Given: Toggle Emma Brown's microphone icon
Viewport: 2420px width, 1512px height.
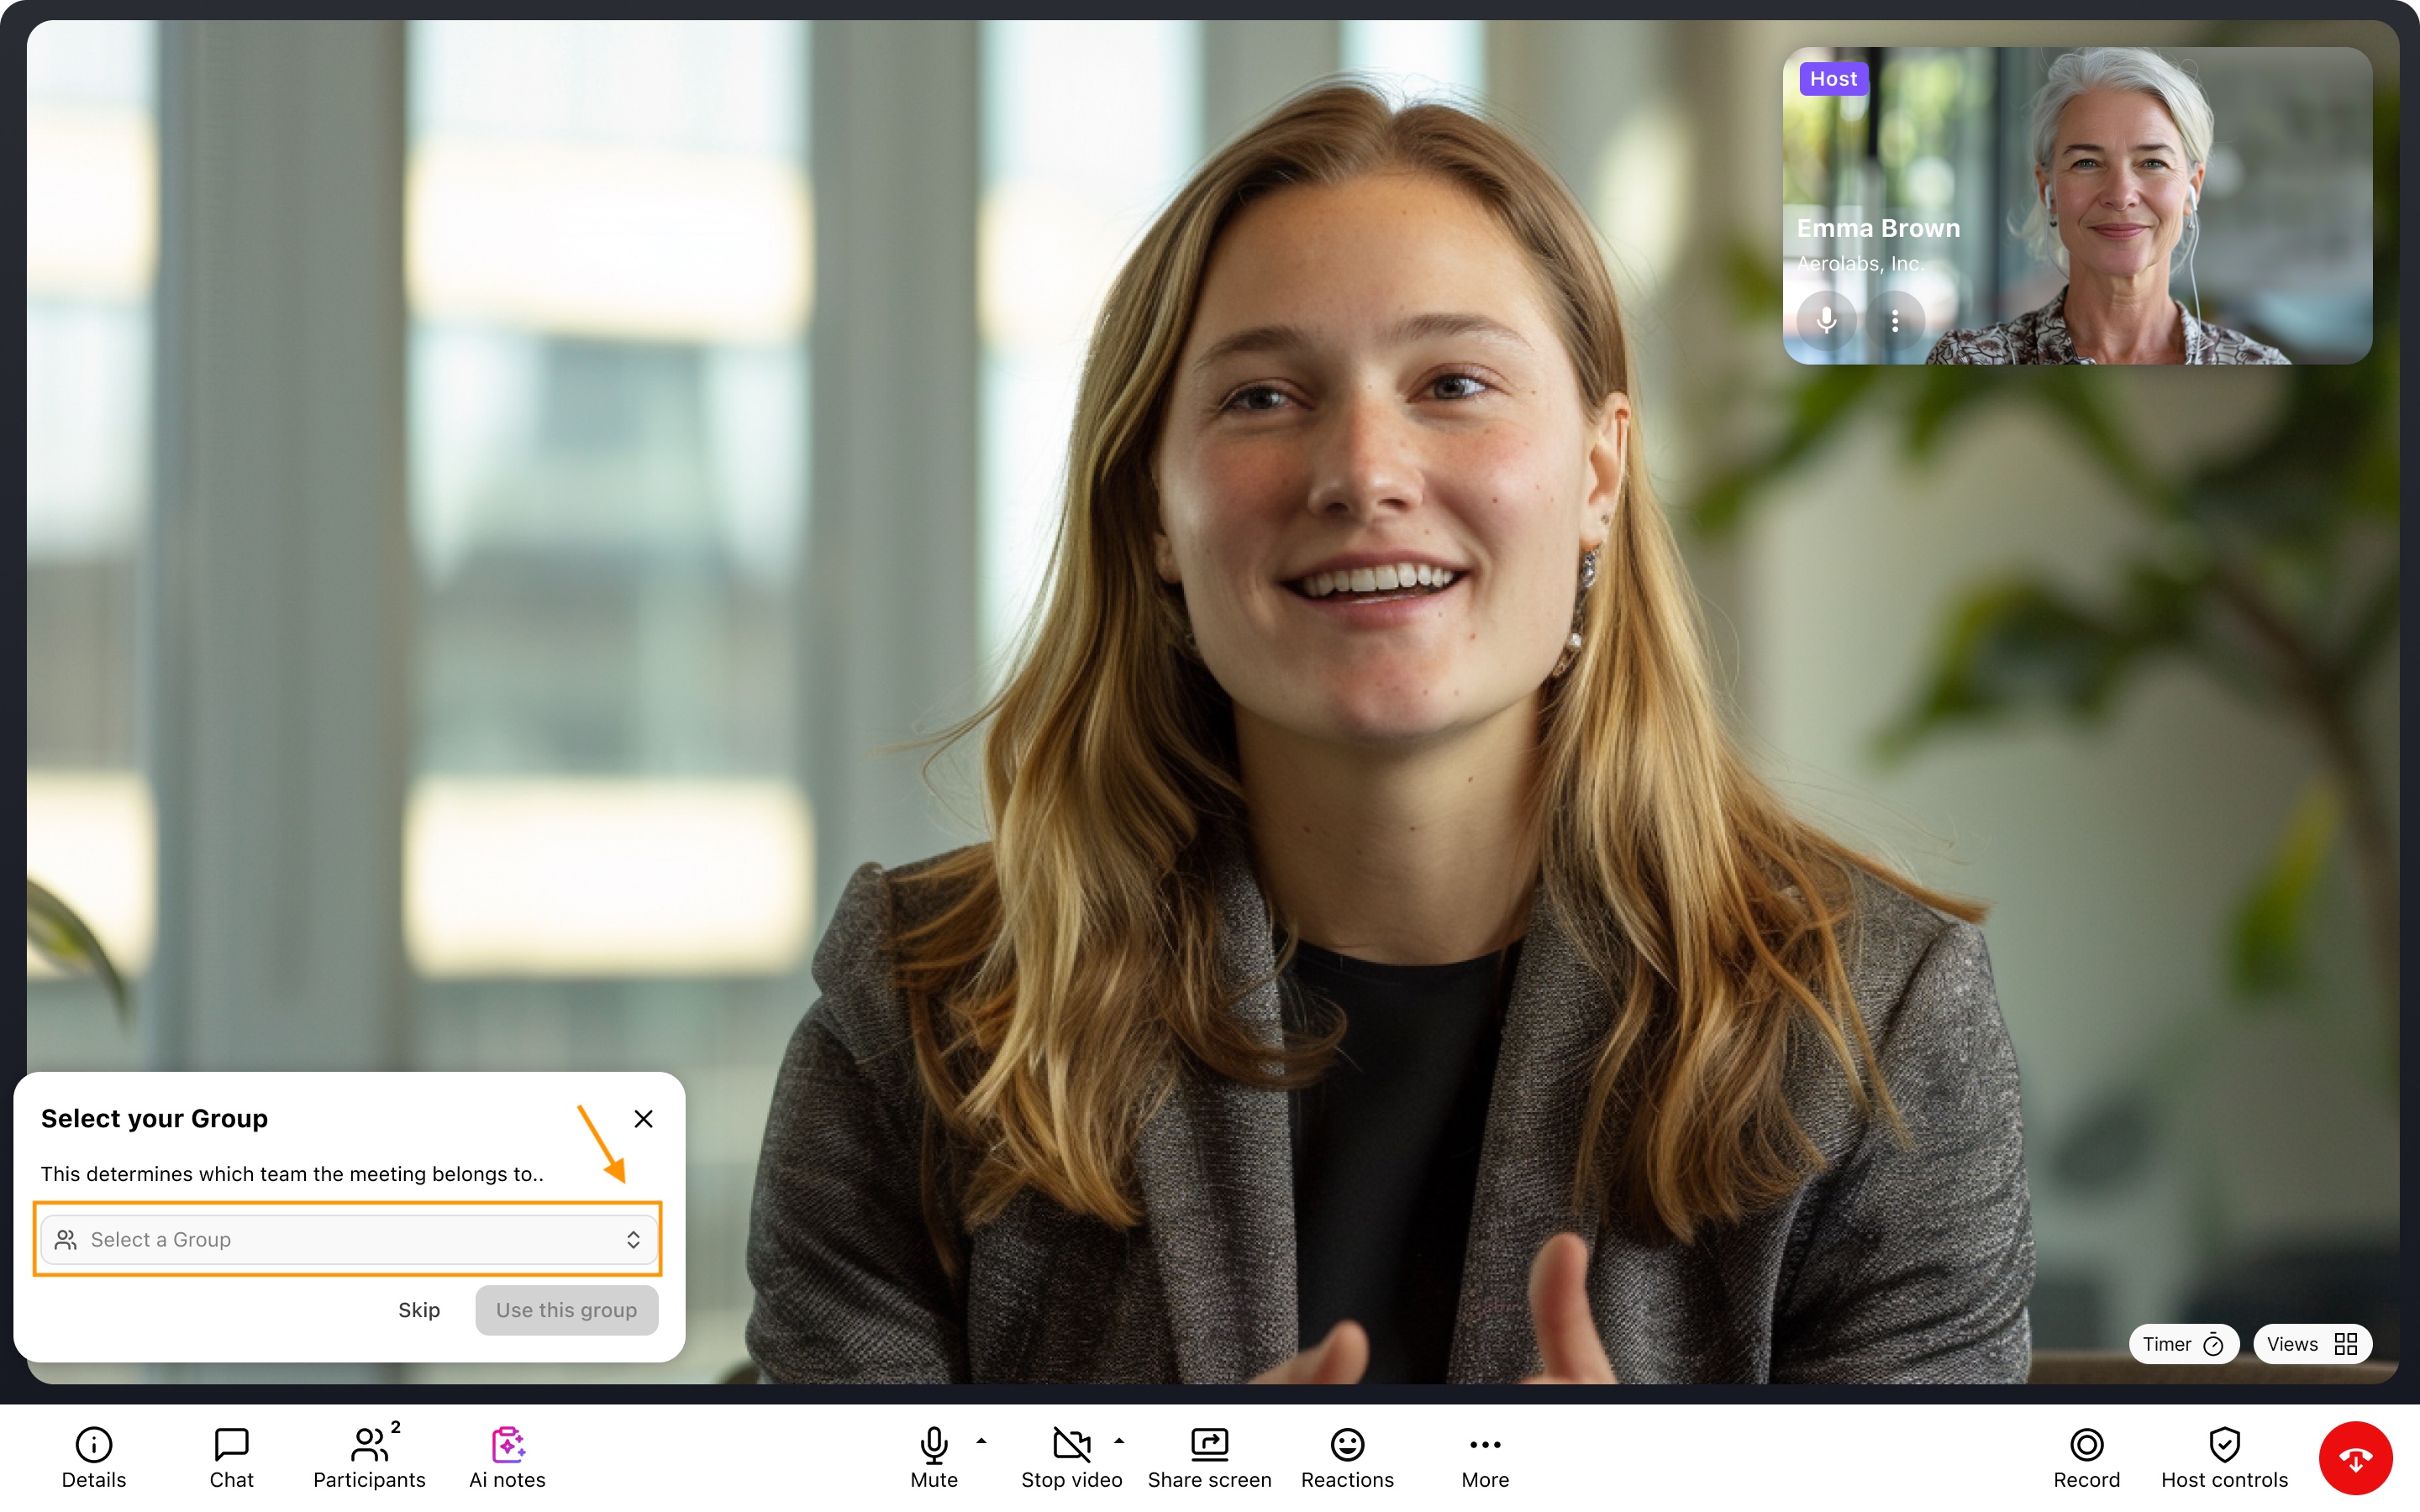Looking at the screenshot, I should pos(1826,320).
